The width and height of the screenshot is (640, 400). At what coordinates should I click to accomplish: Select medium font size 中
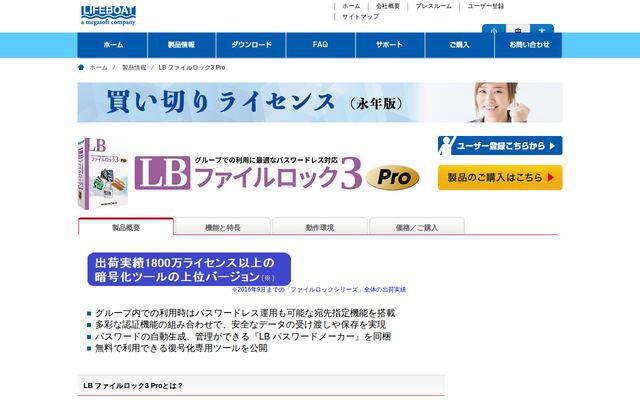point(518,30)
